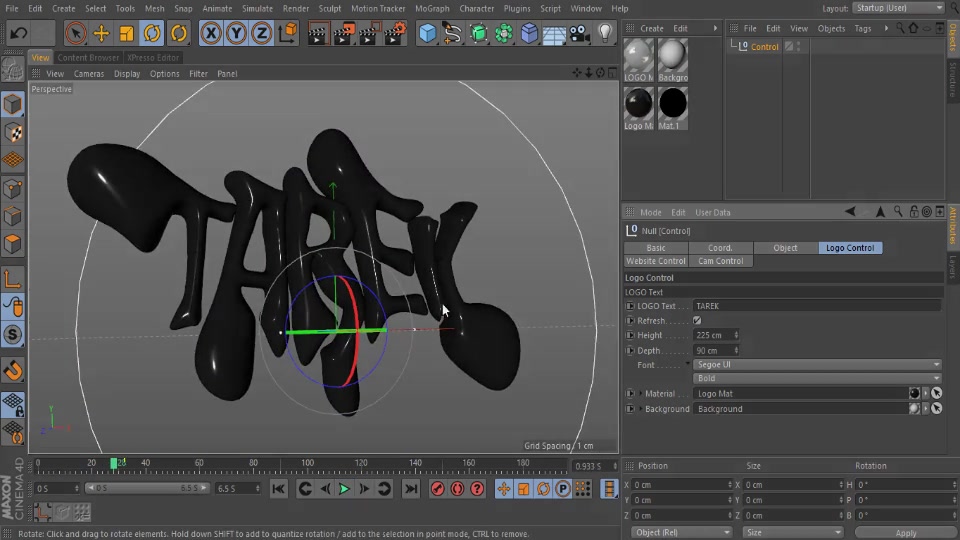The width and height of the screenshot is (960, 540).
Task: Select the Rotate tool
Action: pos(152,33)
